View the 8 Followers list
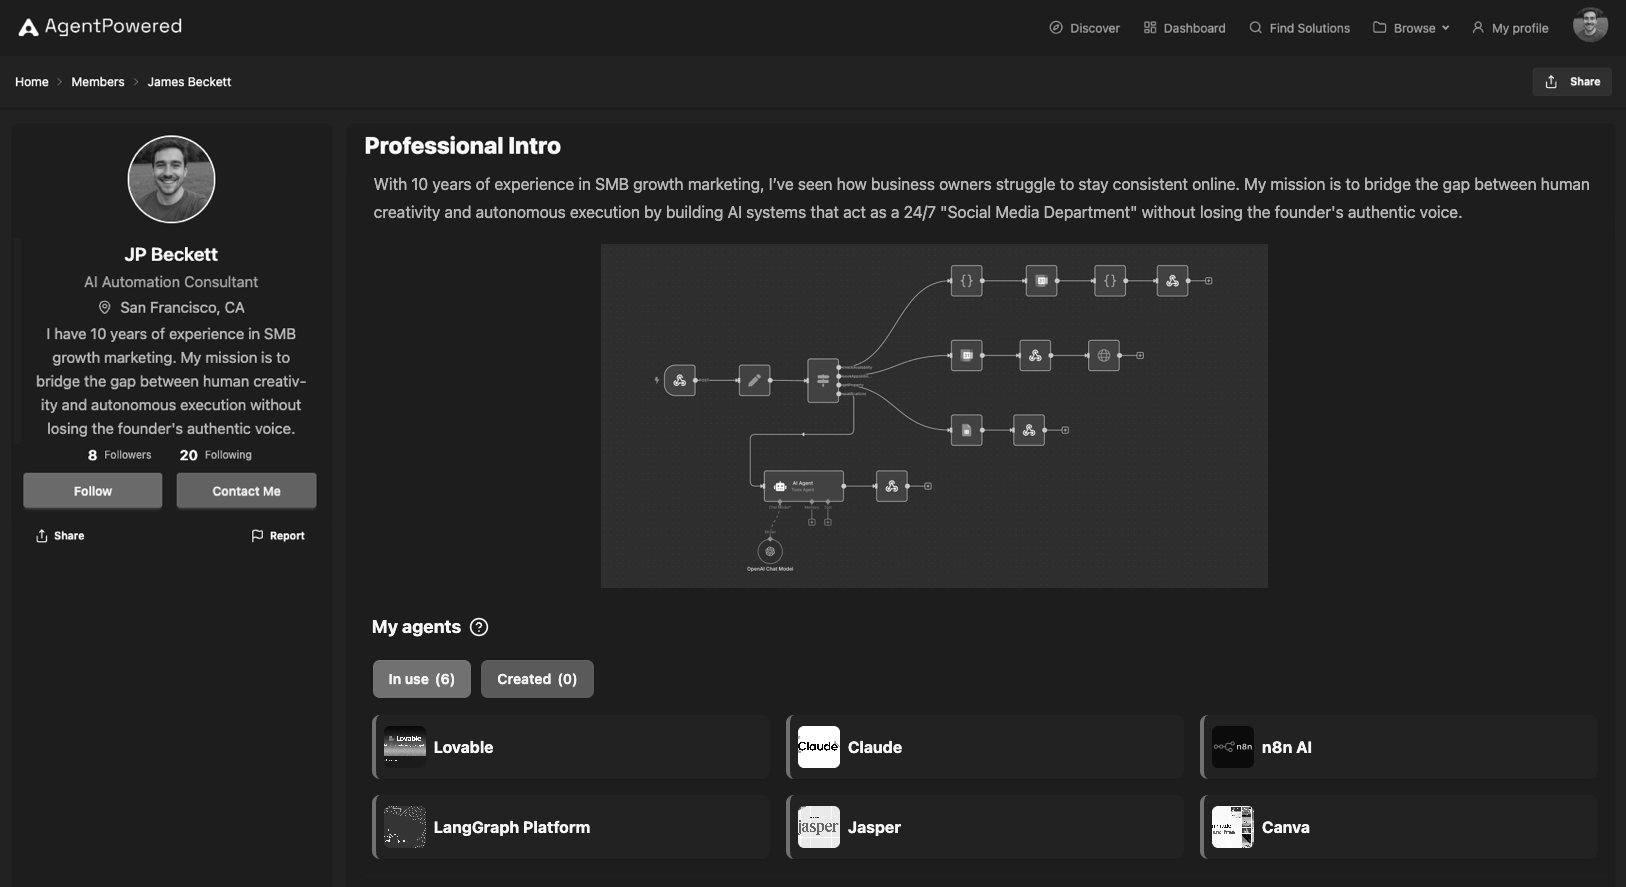1626x887 pixels. (120, 455)
